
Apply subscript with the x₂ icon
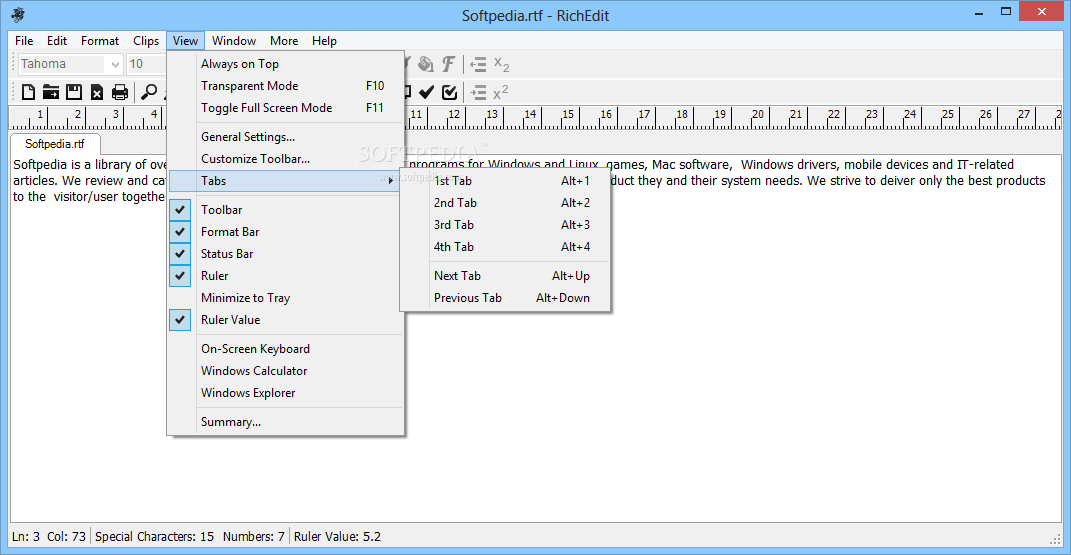tap(501, 64)
